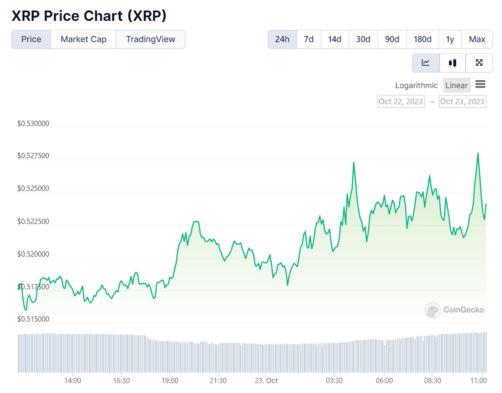Image resolution: width=502 pixels, height=393 pixels.
Task: Choose the 24h time range
Action: [282, 39]
